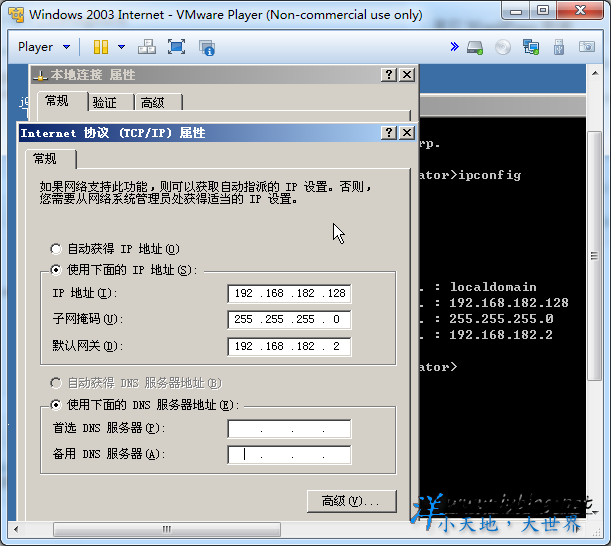This screenshot has width=611, height=546.
Task: Click the left arrow of horizontal scrollbar
Action: (x=16, y=529)
